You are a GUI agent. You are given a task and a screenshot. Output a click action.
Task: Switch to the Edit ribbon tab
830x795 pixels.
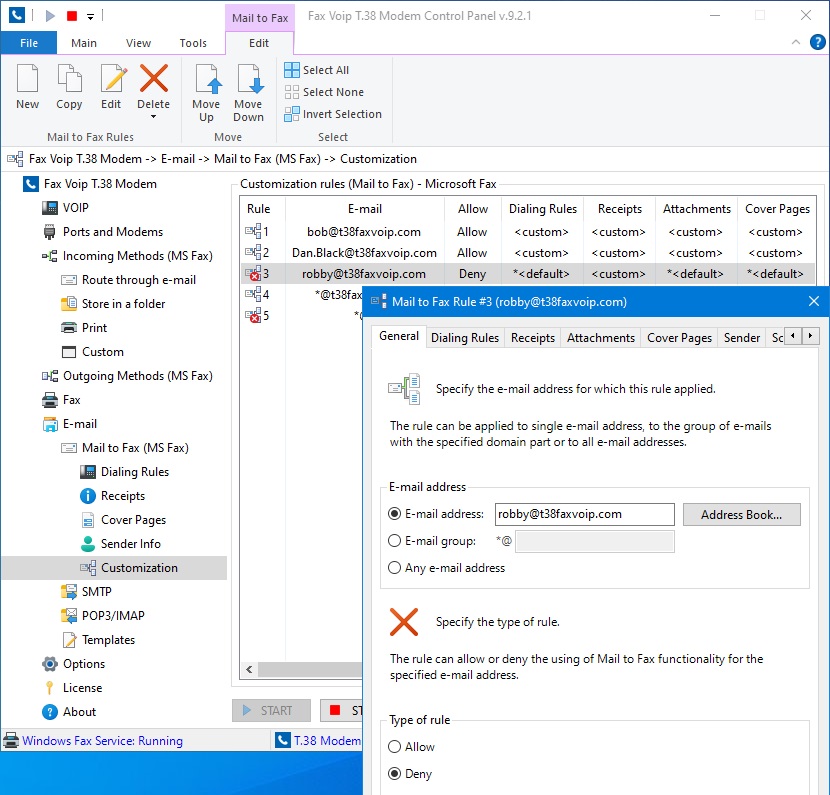pos(259,43)
